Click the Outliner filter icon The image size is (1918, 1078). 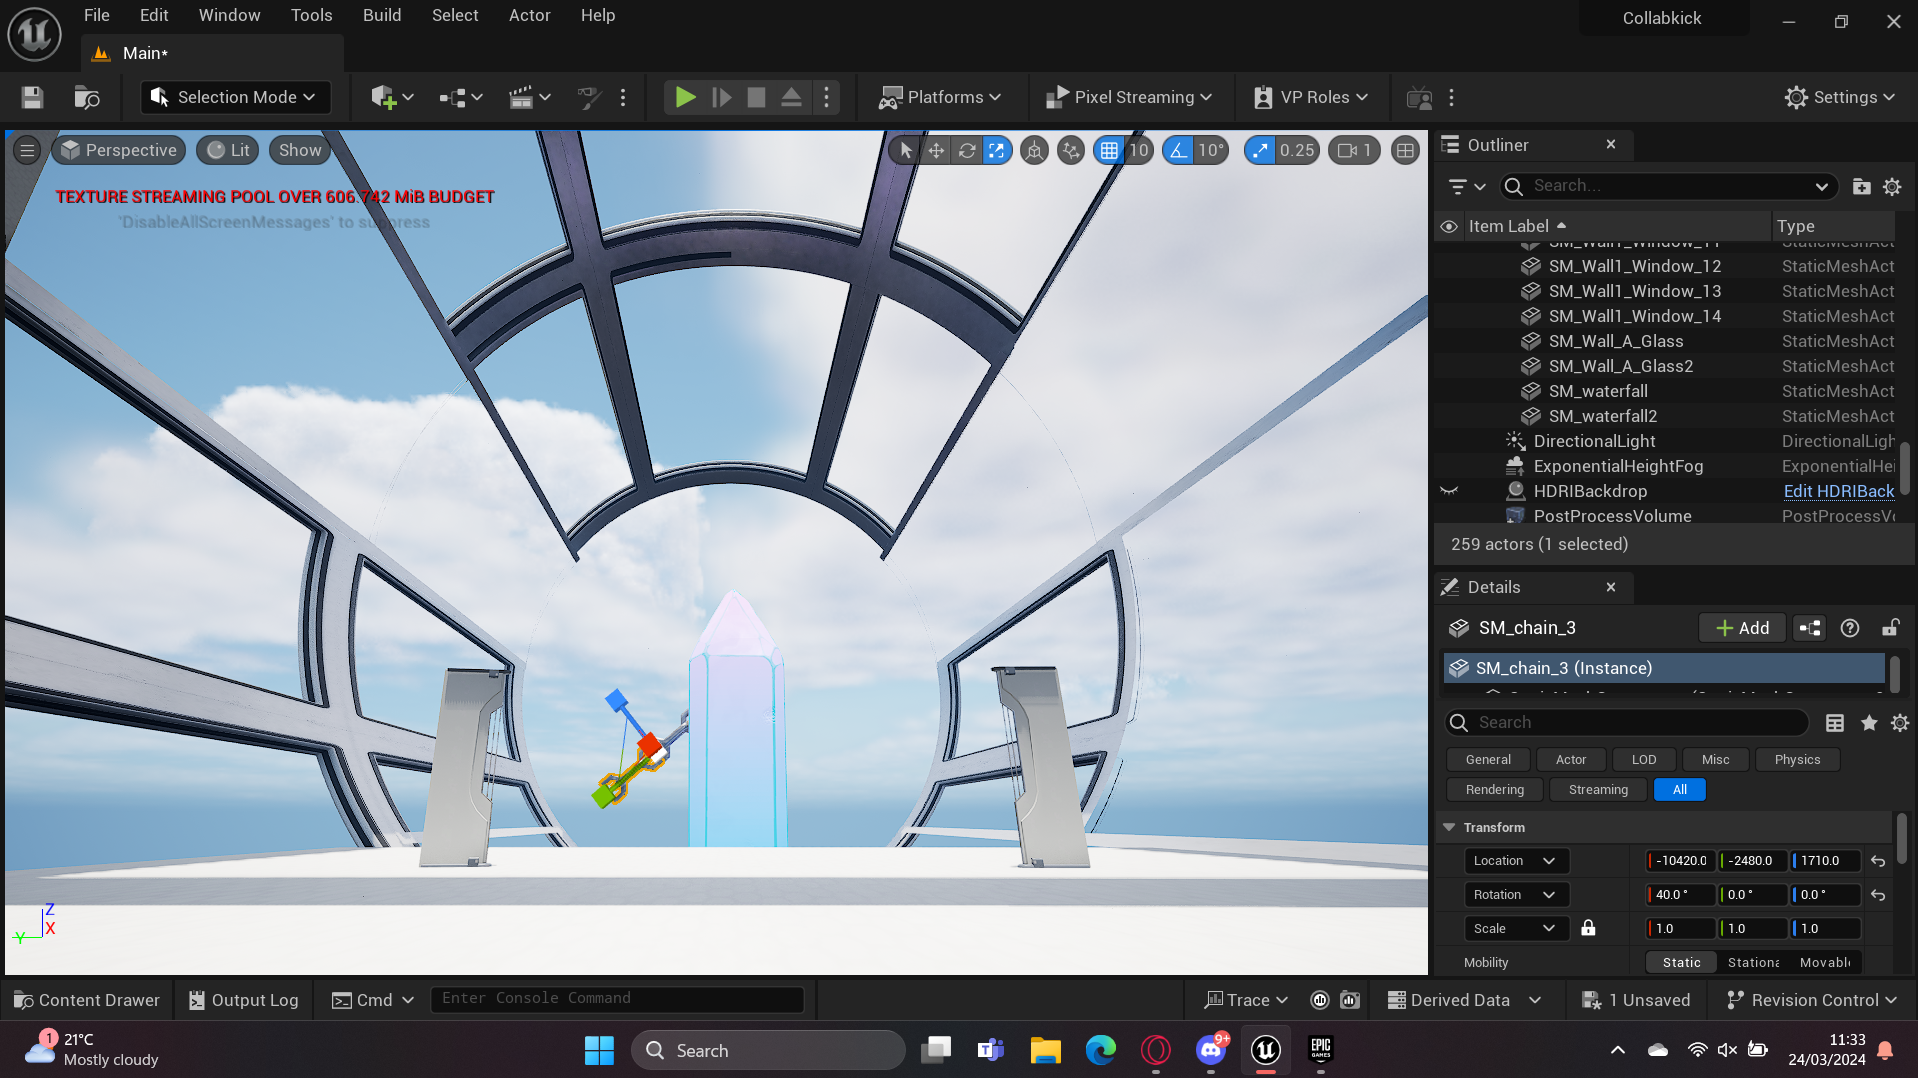[1466, 186]
